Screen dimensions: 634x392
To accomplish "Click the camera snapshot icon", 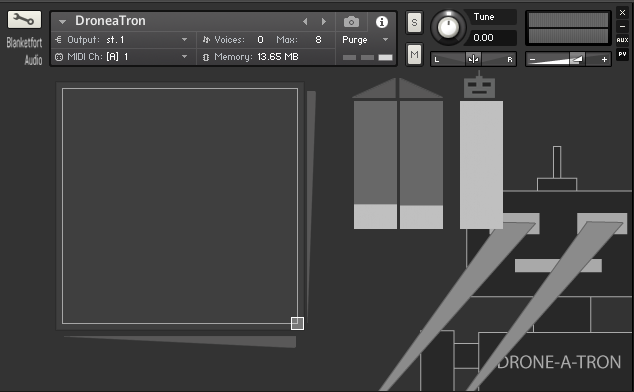I will (351, 21).
